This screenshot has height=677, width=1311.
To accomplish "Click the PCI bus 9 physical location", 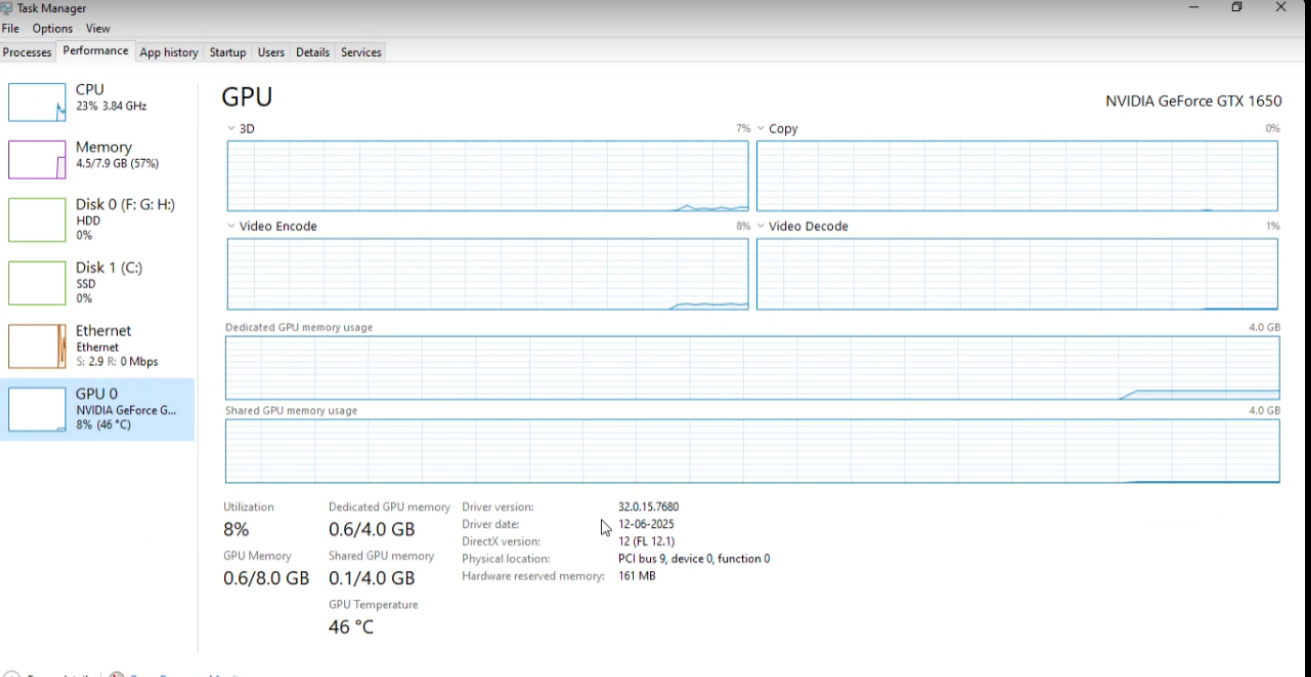I will coord(694,559).
